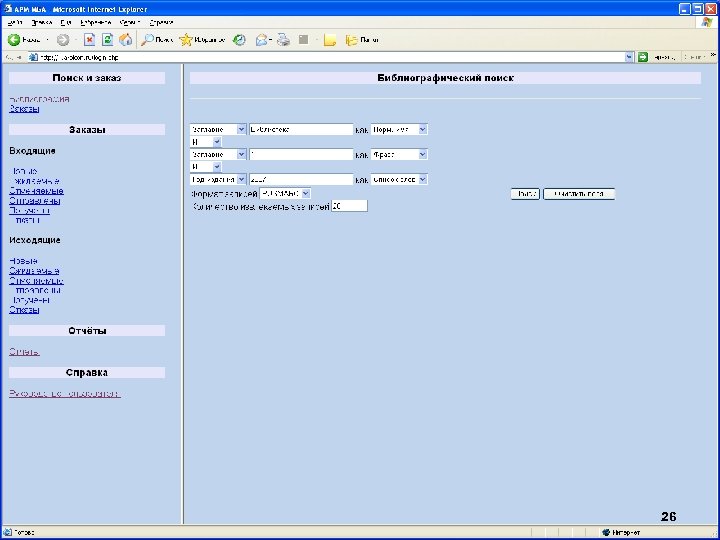The width and height of the screenshot is (720, 540).
Task: Open the Справка menu in menu bar
Action: (x=161, y=22)
